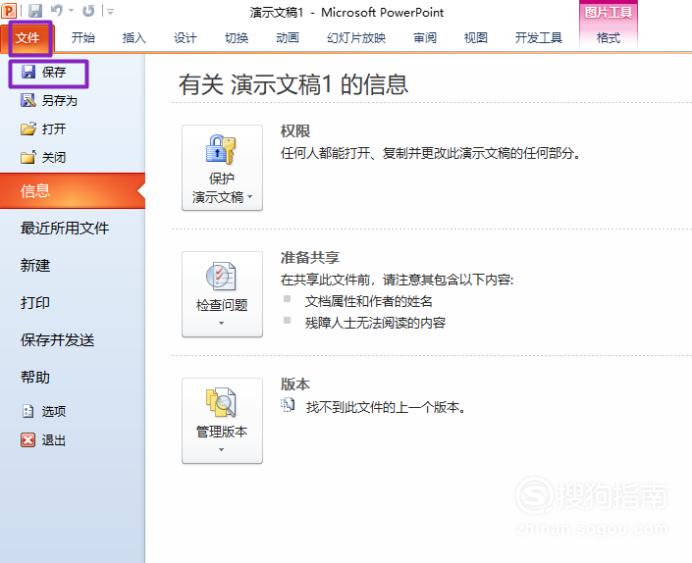The image size is (692, 563).
Task: Click the 保护演示文稿 button
Action: (x=222, y=168)
